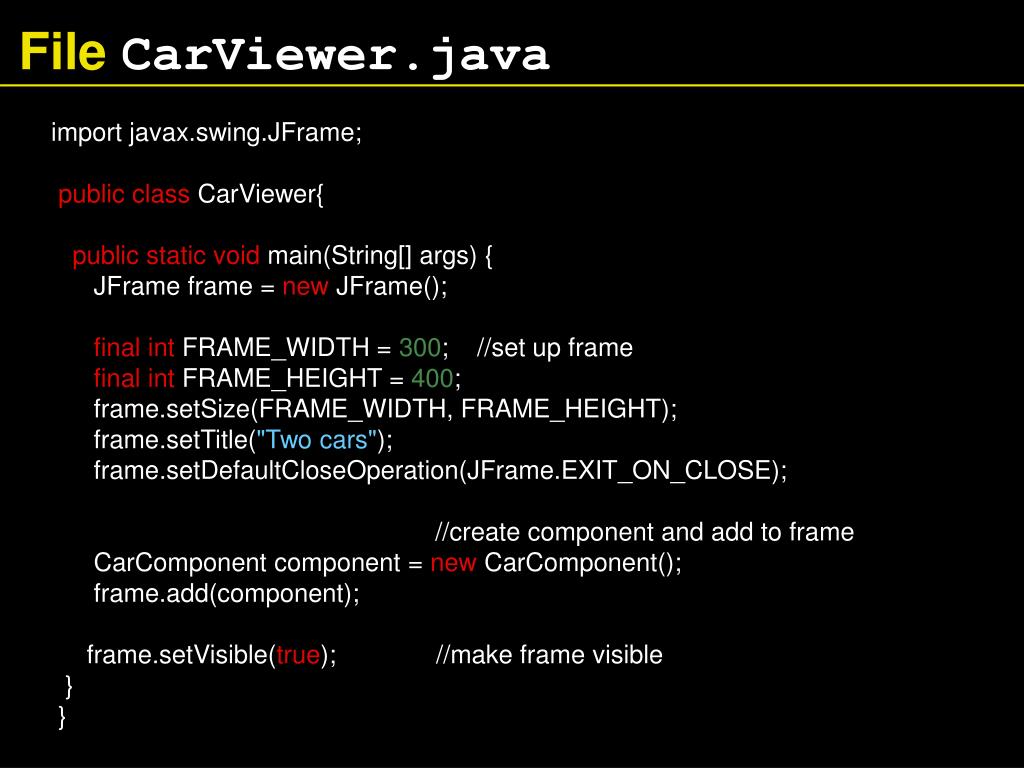The width and height of the screenshot is (1024, 768).
Task: Click the line "import javax.swing.JFrame;"
Action: (x=206, y=133)
